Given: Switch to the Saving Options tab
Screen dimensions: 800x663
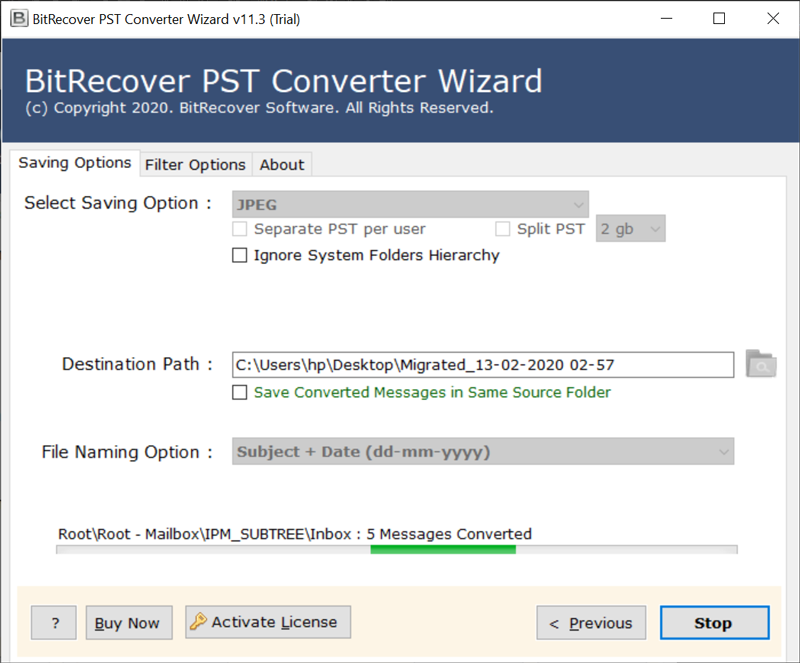Looking at the screenshot, I should (74, 163).
